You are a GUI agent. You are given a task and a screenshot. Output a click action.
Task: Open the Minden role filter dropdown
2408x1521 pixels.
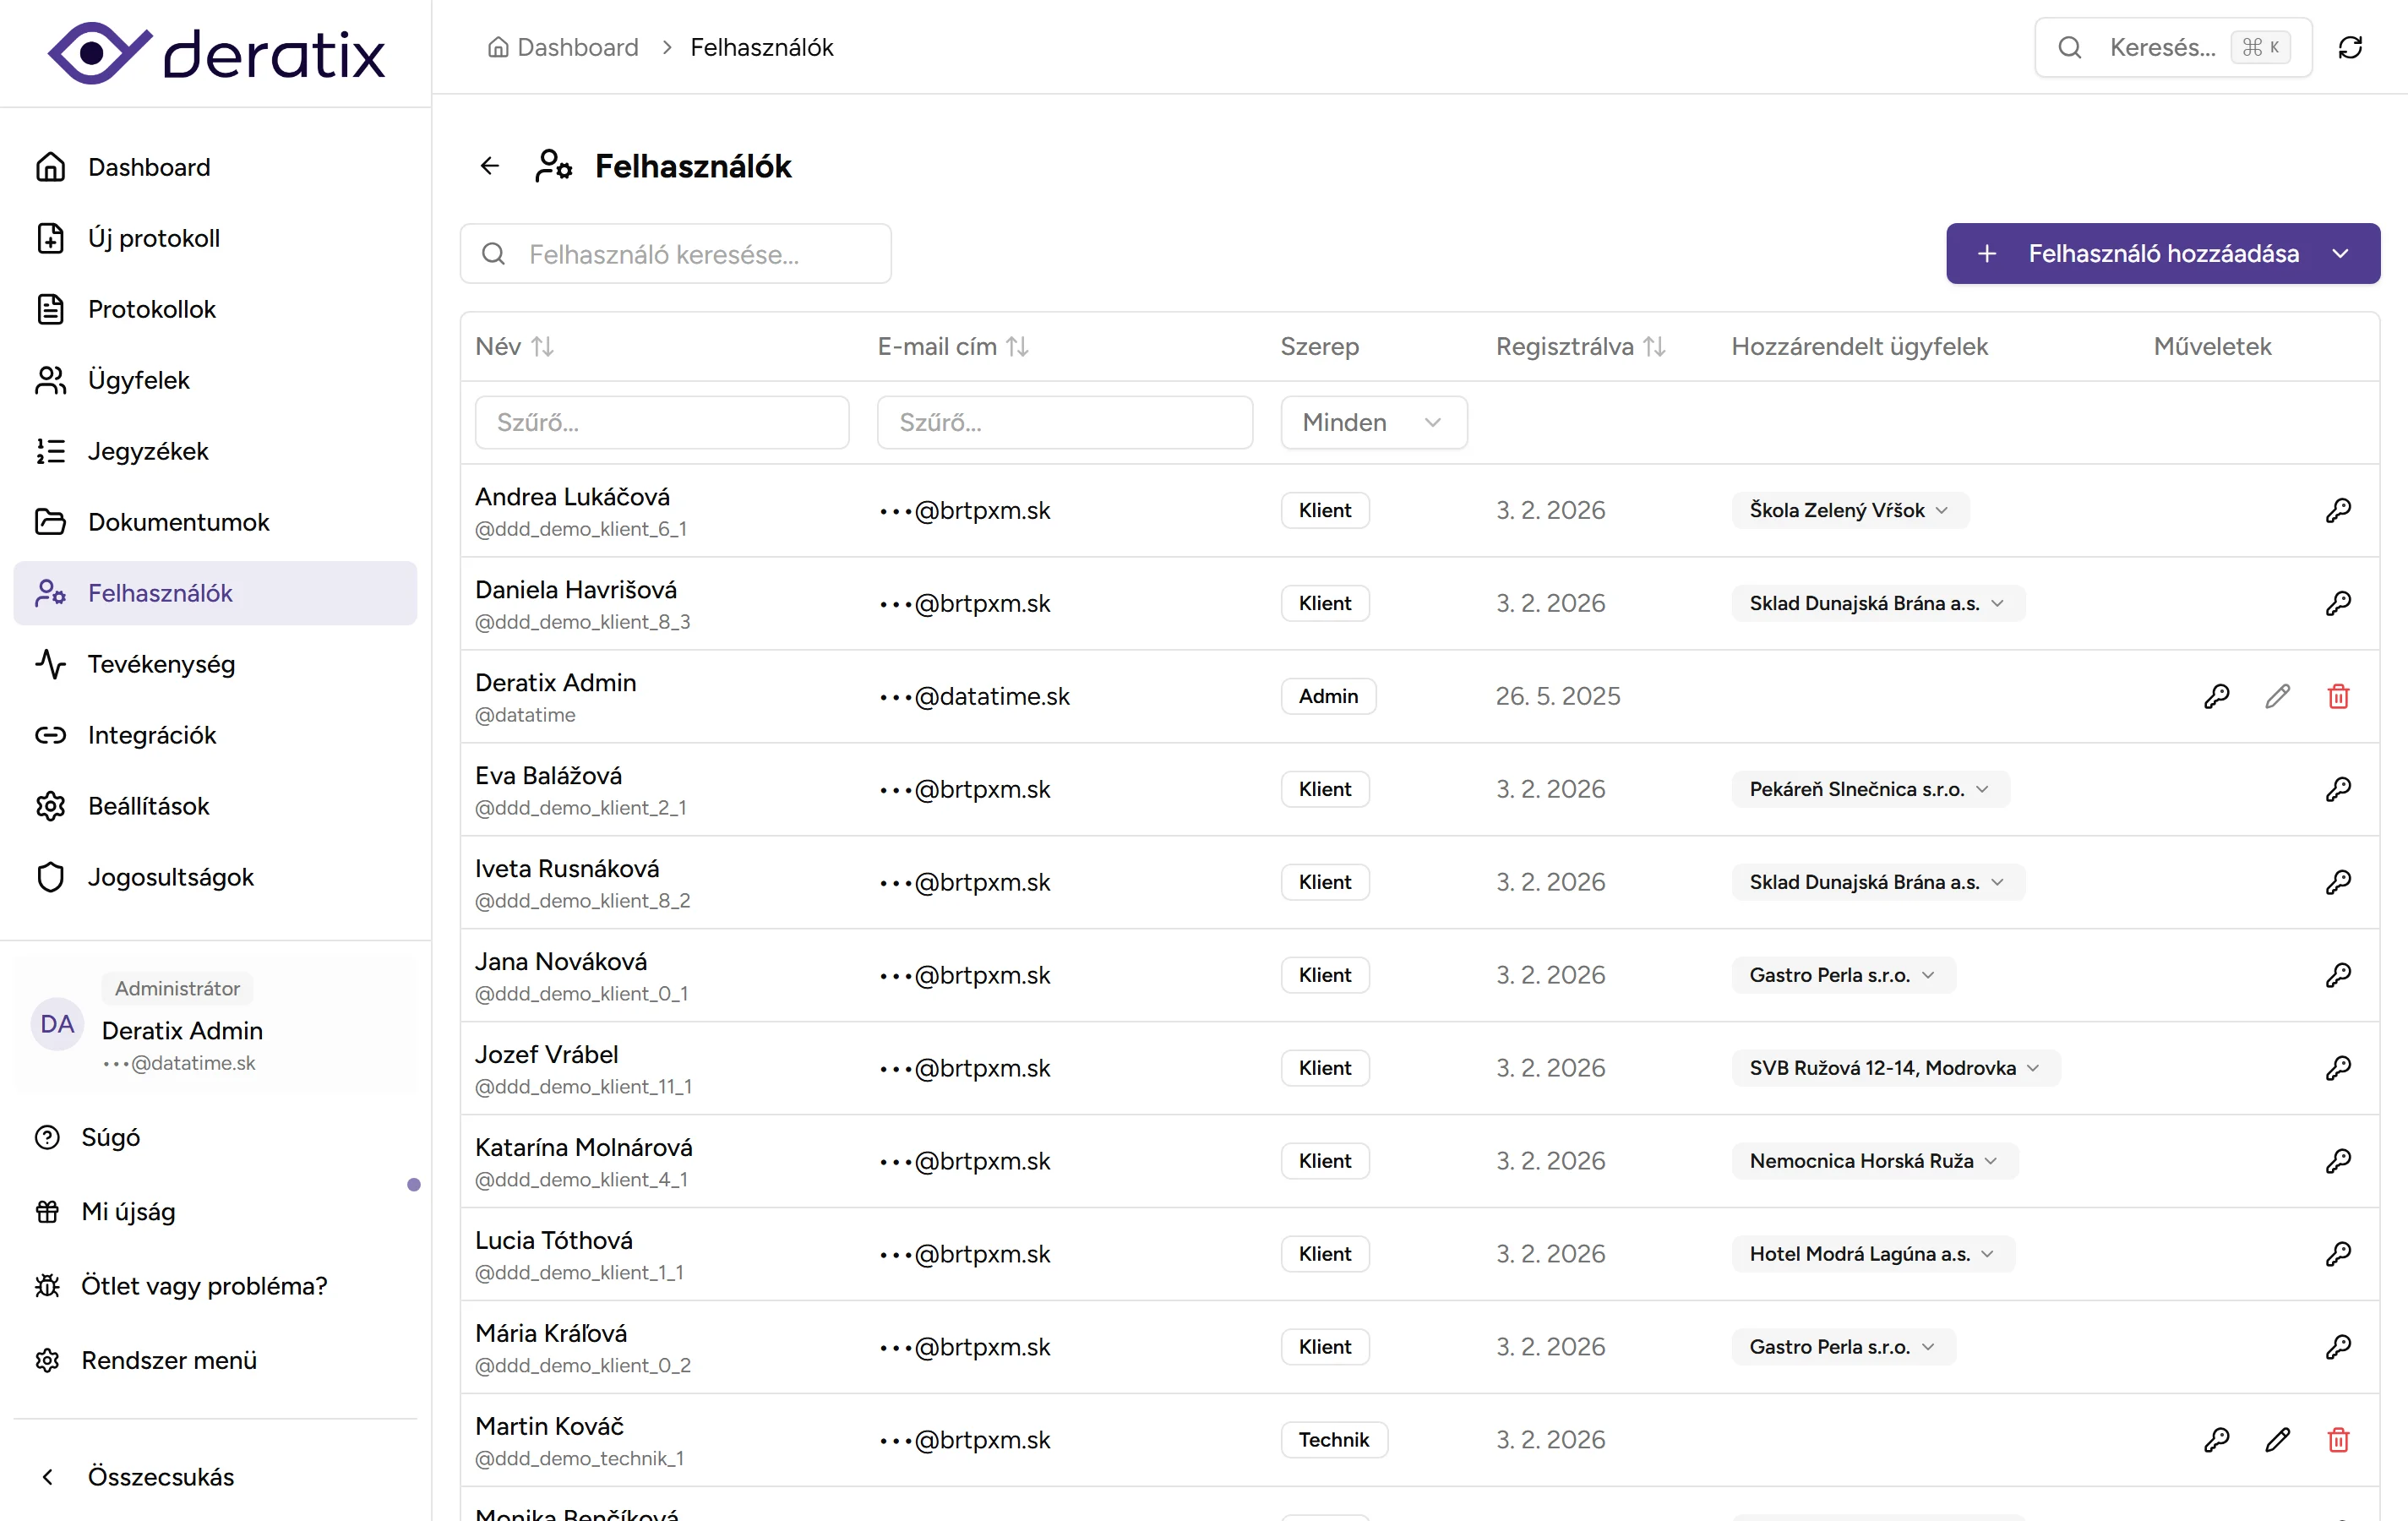click(x=1373, y=423)
